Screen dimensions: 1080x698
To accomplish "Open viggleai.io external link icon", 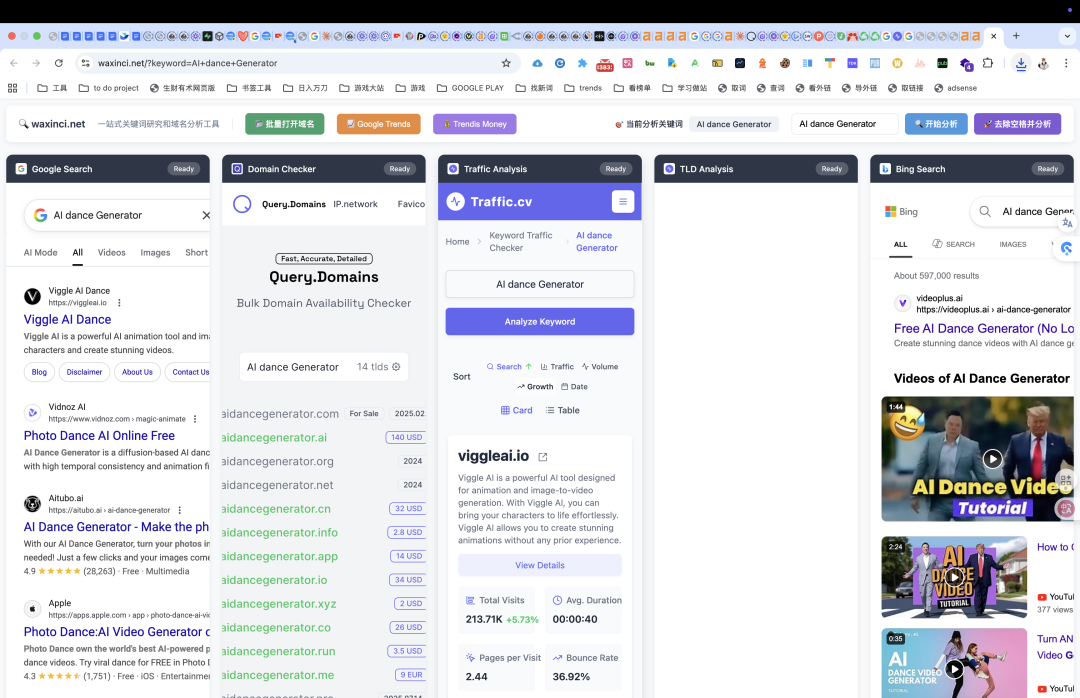I will pyautogui.click(x=543, y=457).
